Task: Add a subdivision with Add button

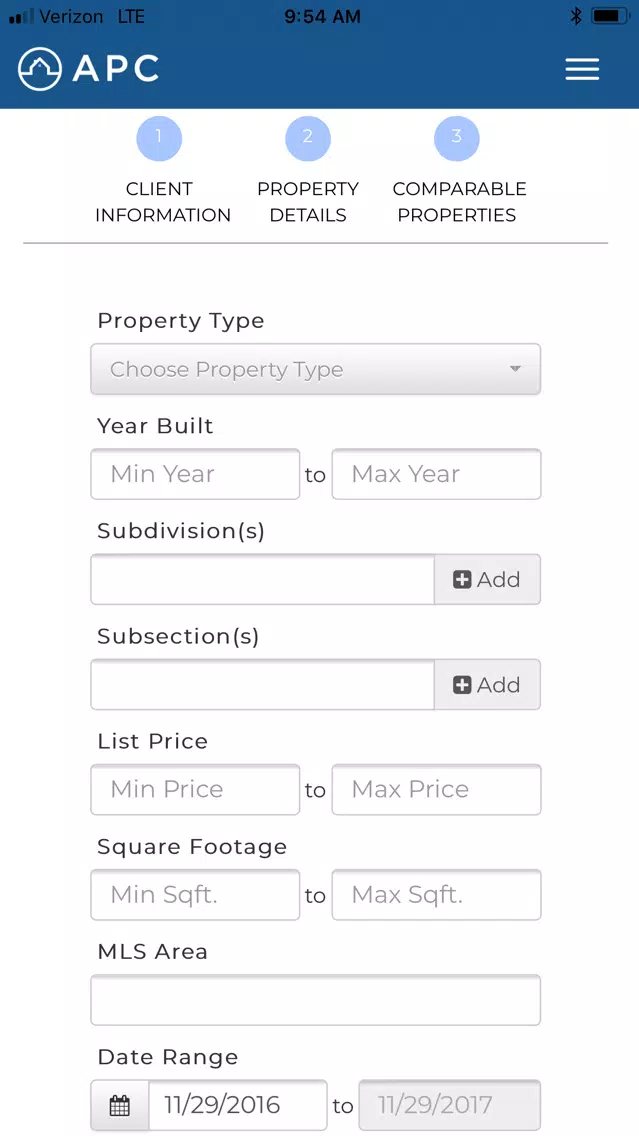Action: [488, 580]
